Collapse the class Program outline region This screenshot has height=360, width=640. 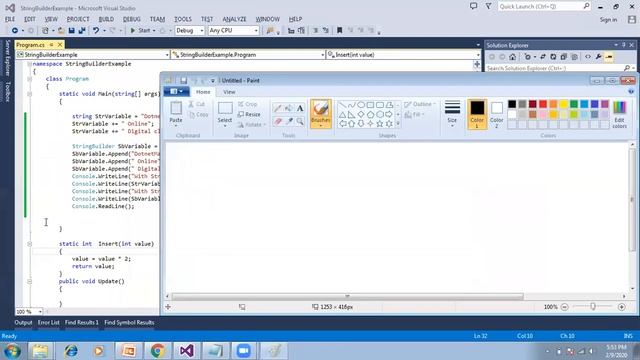[x=29, y=79]
